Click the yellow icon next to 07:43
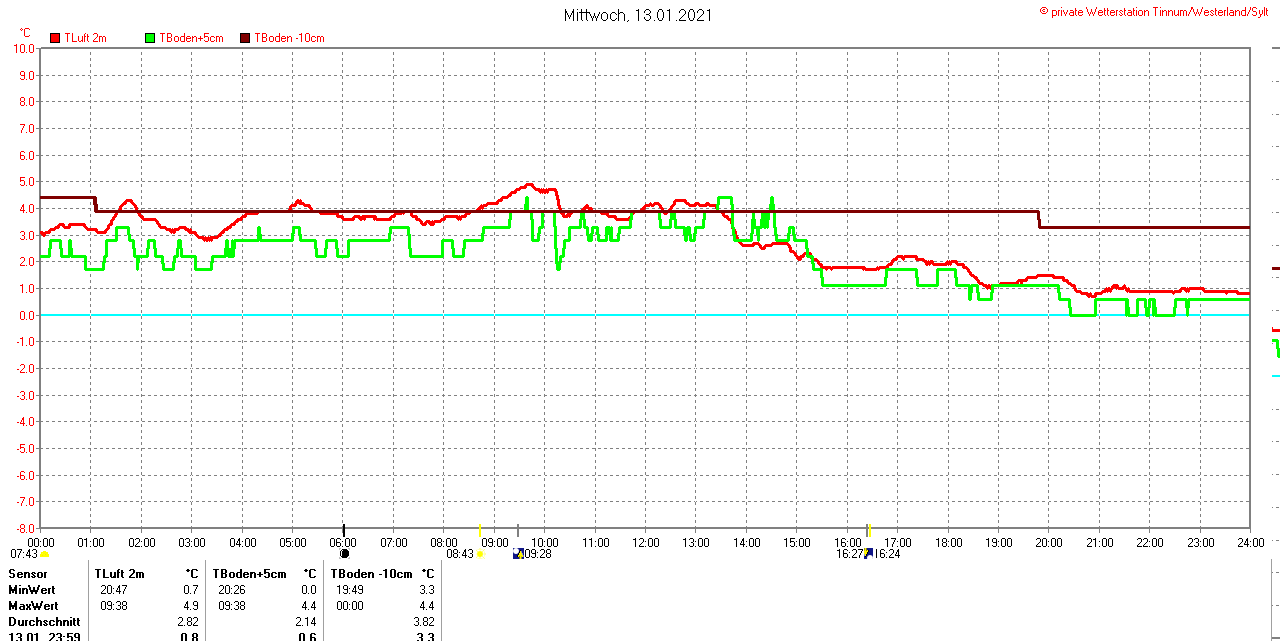 [x=44, y=554]
